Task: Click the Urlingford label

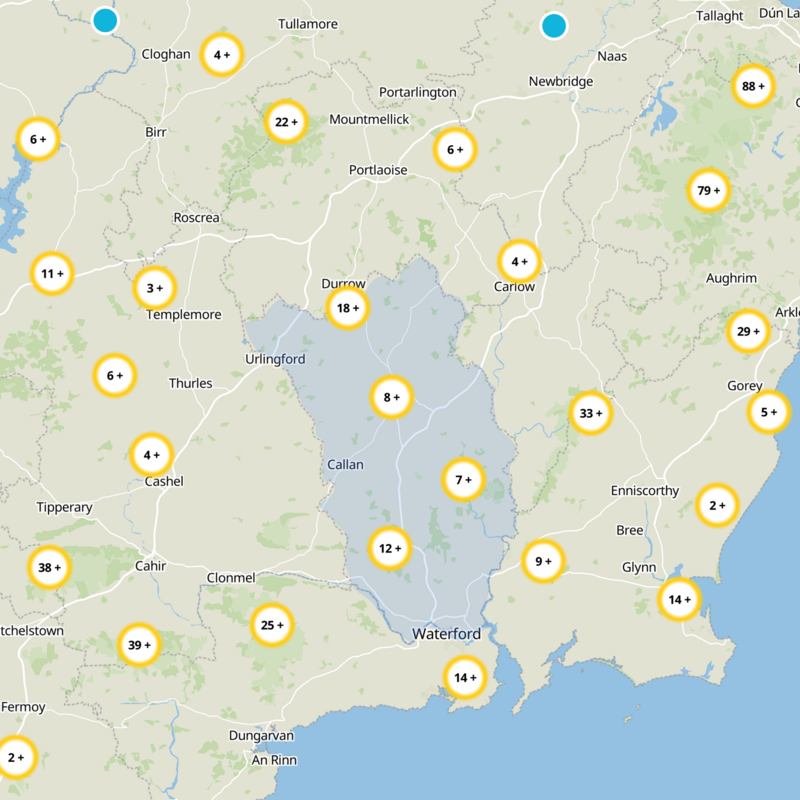Action: point(275,359)
